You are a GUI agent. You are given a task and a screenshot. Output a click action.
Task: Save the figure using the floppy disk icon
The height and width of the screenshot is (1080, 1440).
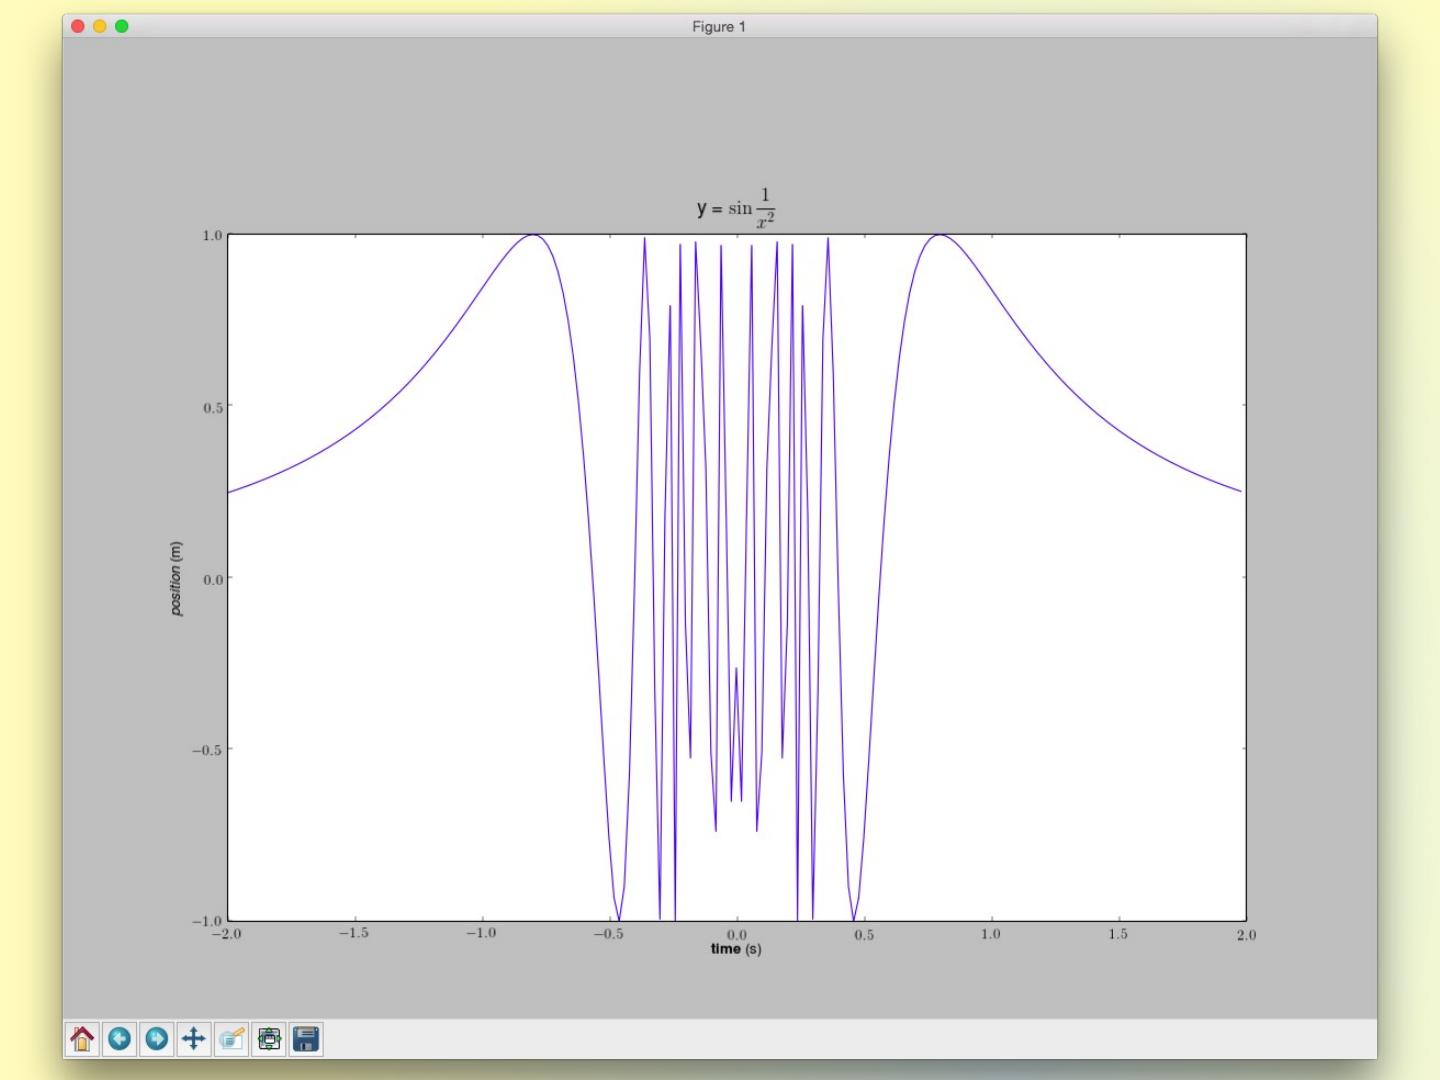[306, 1039]
